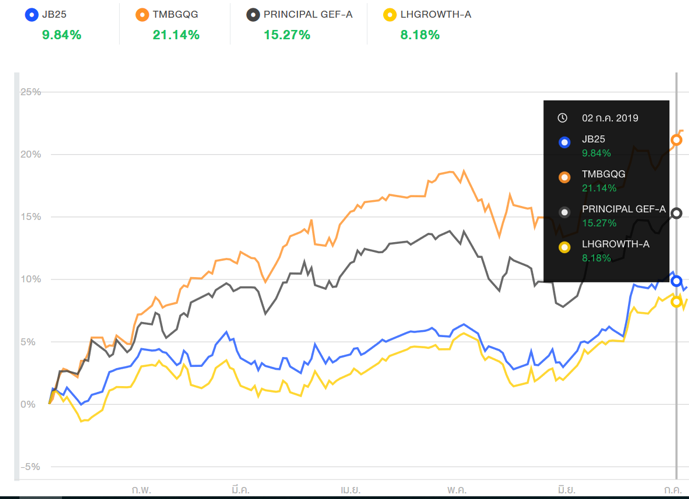Screen dimensions: 689x499
Task: Click the 21.14% value under TMBGQG legend
Action: (176, 35)
